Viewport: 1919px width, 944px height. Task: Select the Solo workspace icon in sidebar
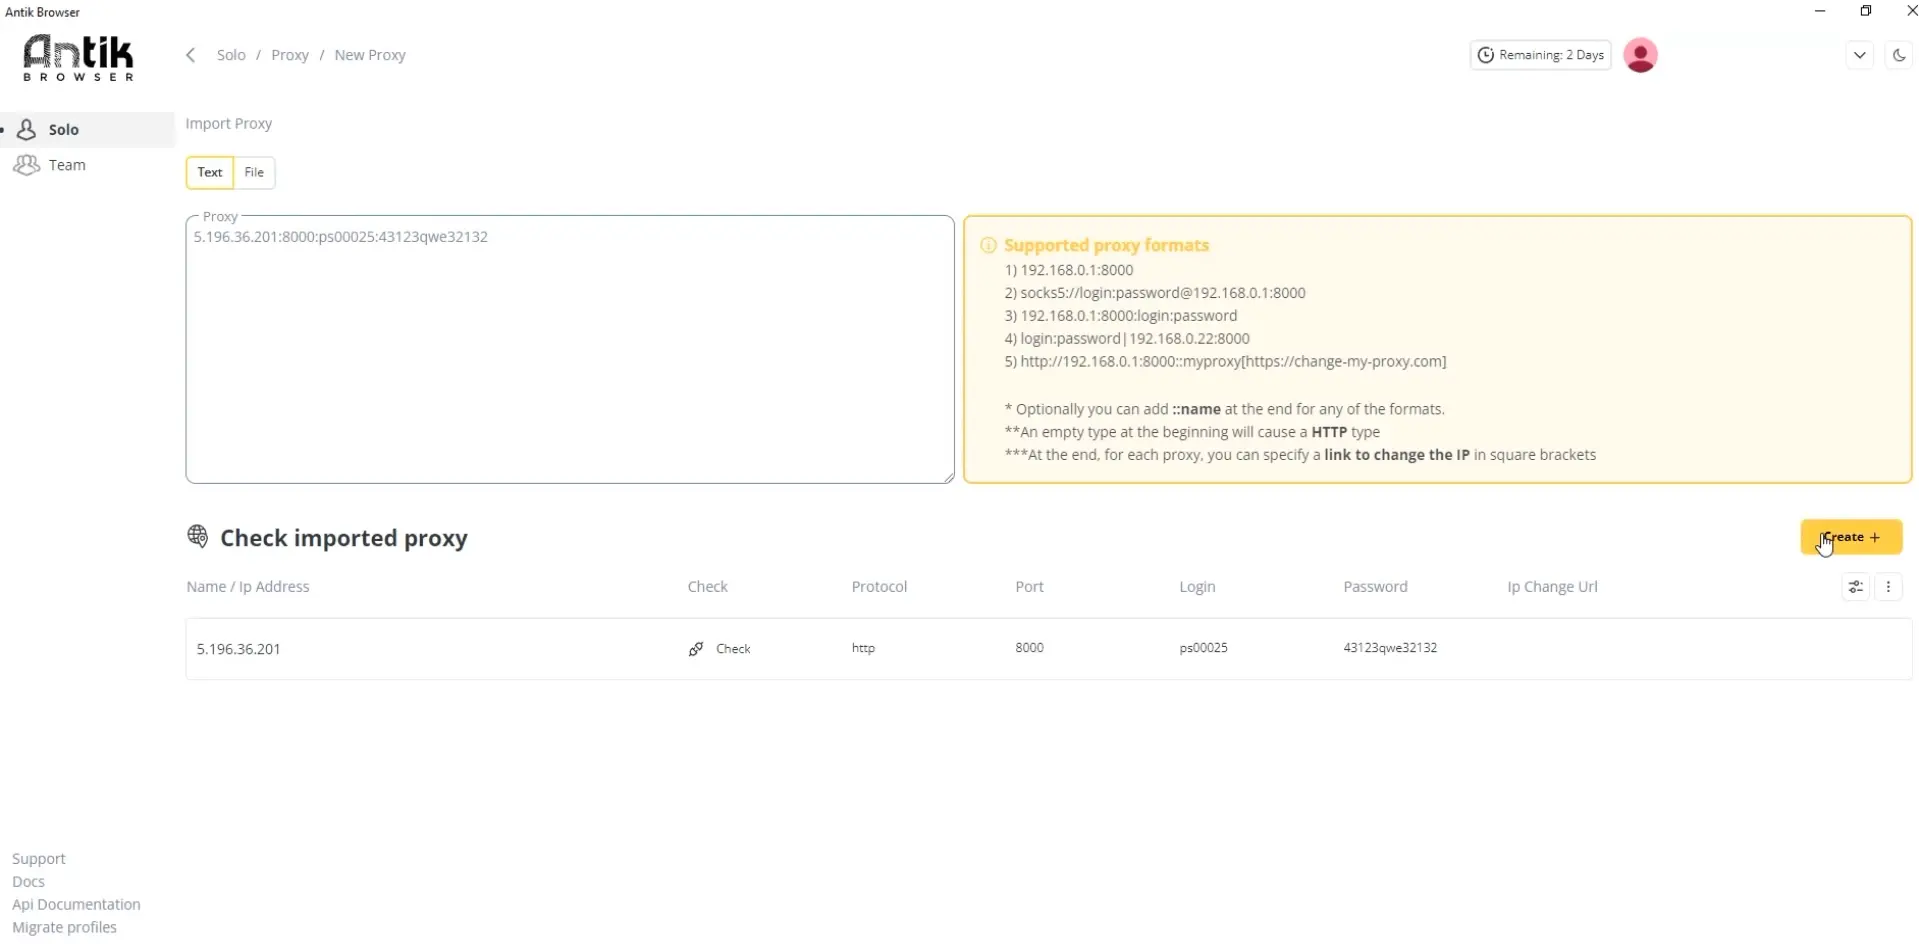[25, 129]
